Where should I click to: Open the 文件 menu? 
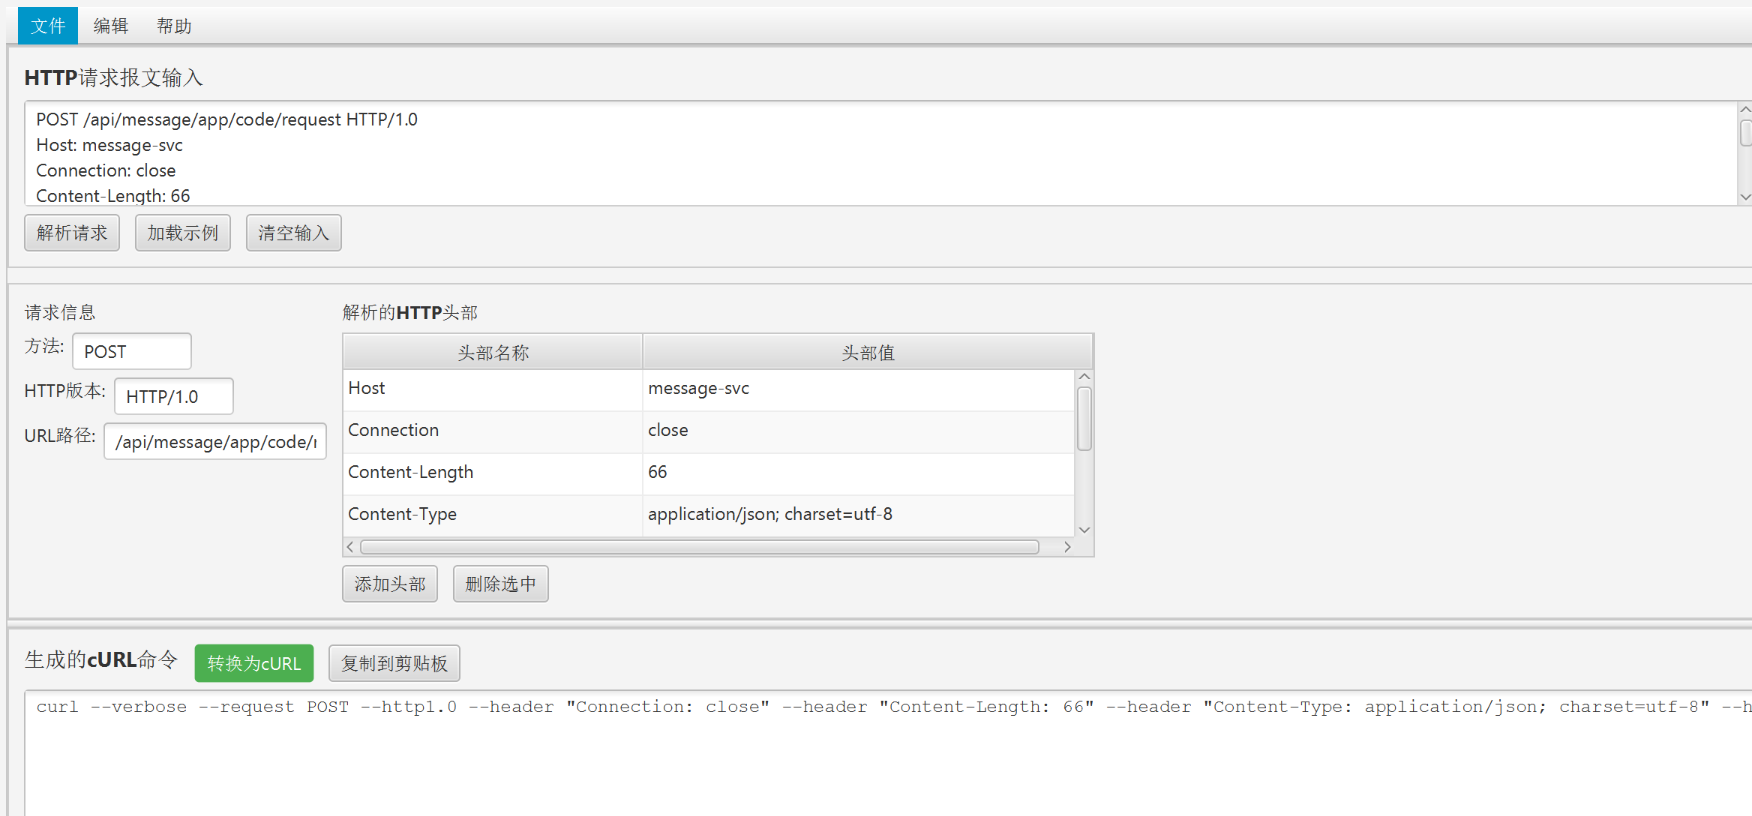point(47,26)
